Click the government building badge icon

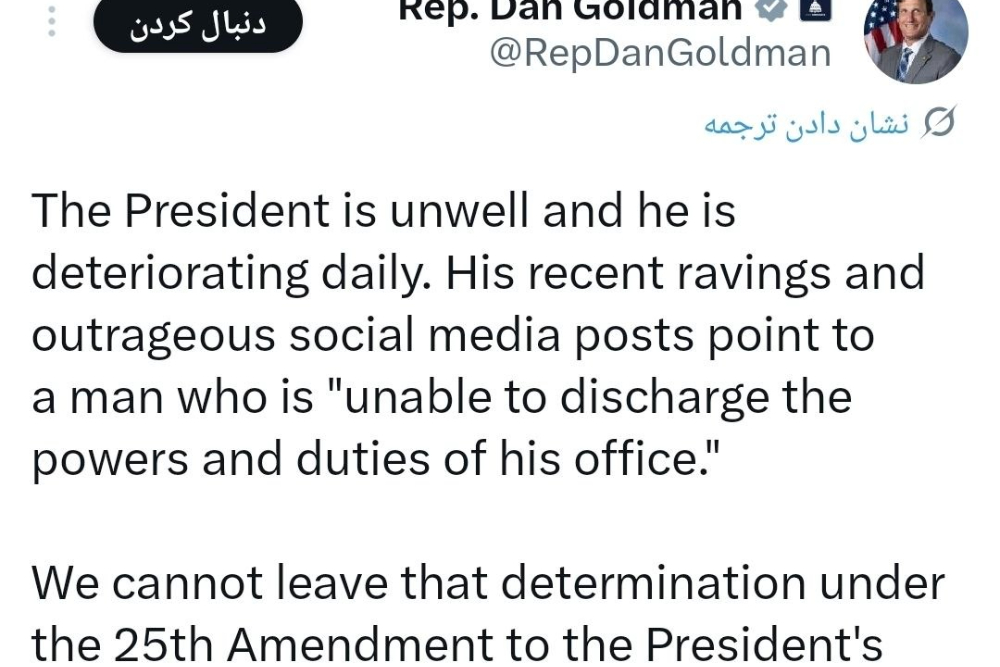[815, 9]
